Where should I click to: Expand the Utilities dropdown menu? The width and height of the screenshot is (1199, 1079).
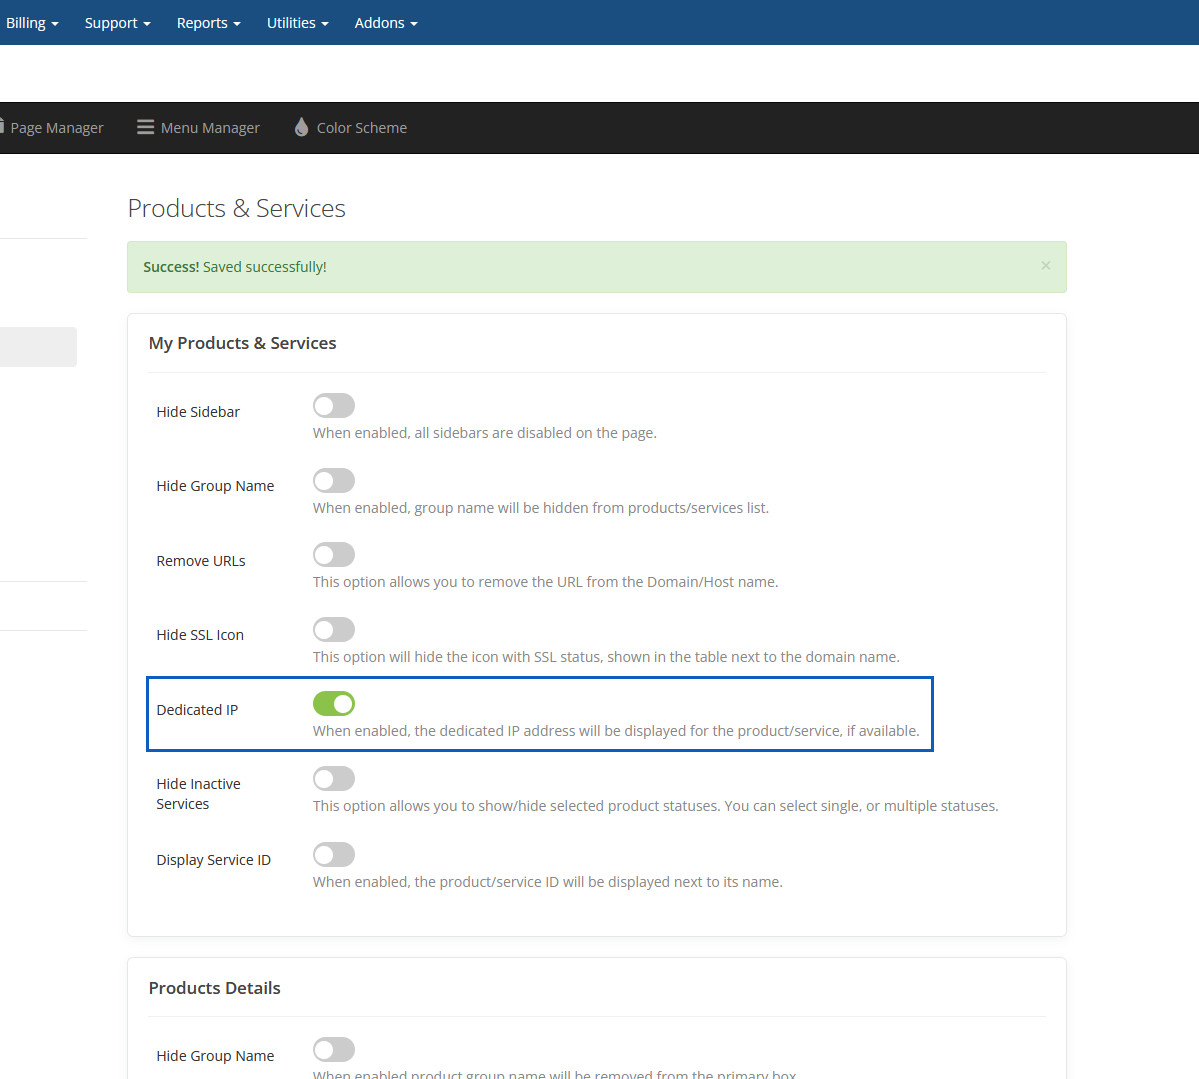[x=297, y=23]
